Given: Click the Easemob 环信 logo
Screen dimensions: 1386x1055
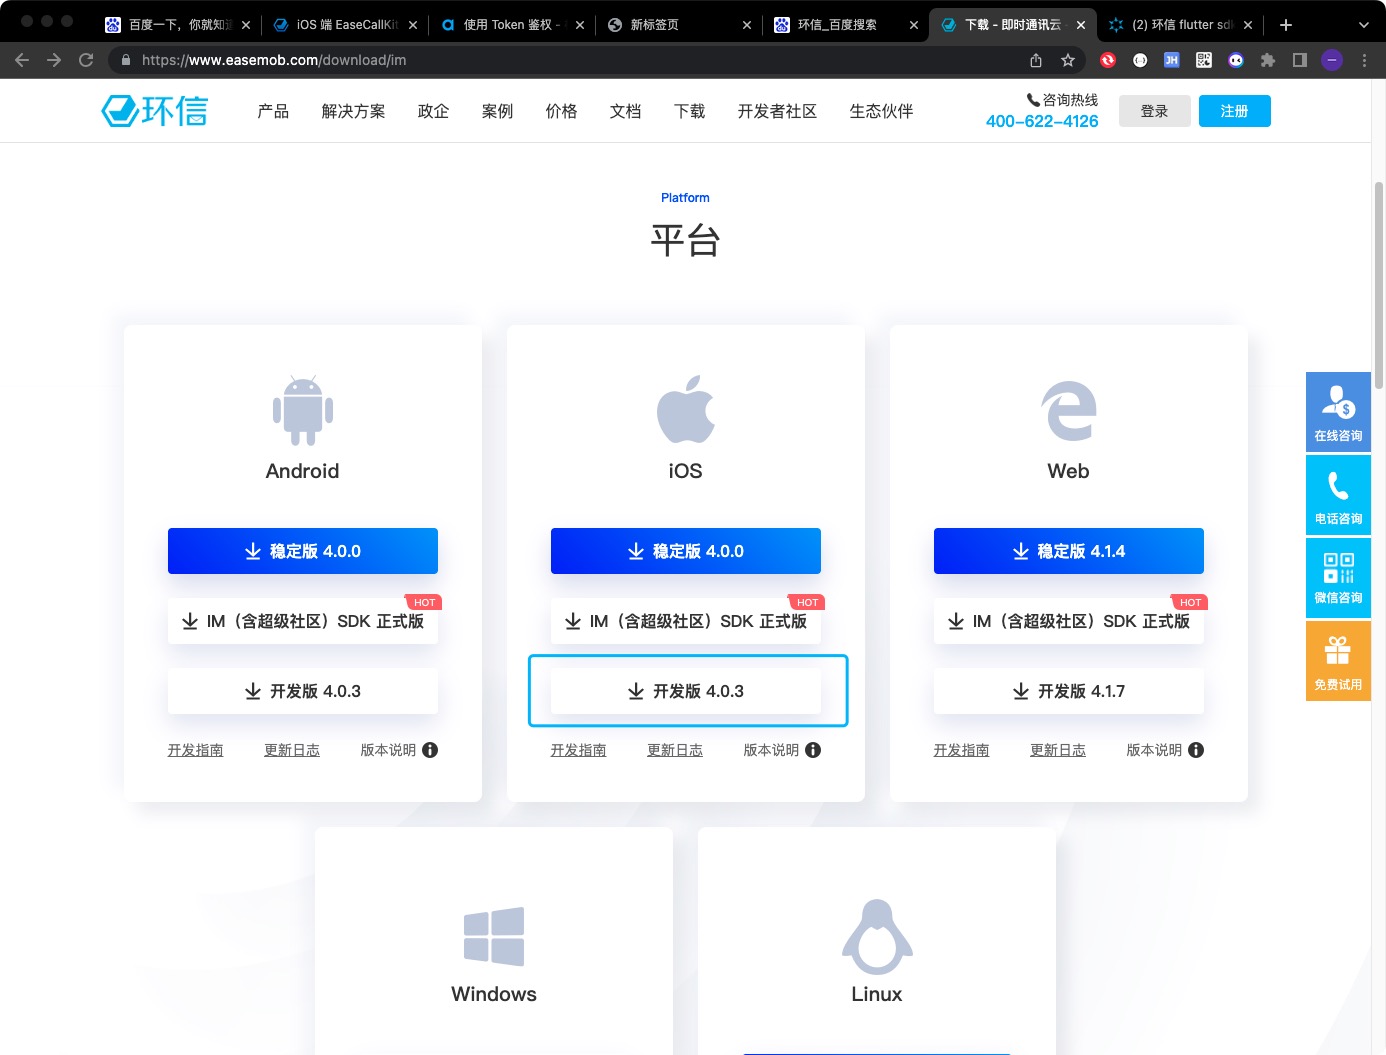Looking at the screenshot, I should [x=155, y=111].
